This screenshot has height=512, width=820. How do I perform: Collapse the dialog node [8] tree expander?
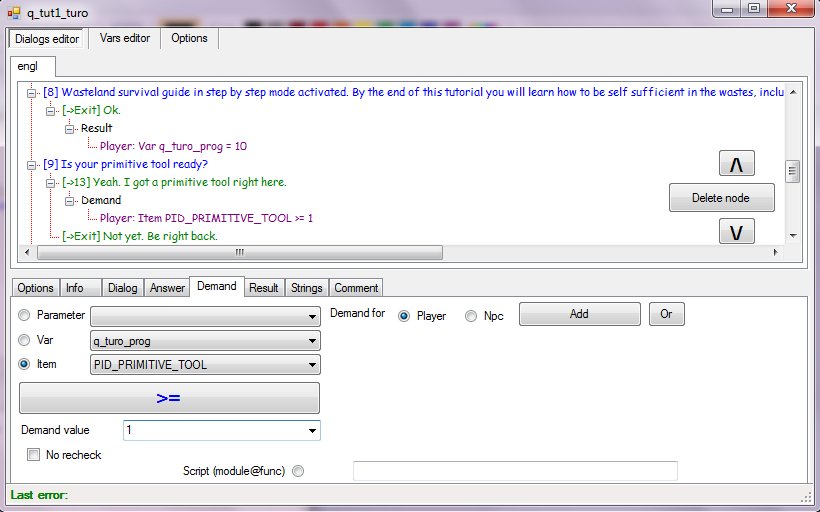click(32, 92)
